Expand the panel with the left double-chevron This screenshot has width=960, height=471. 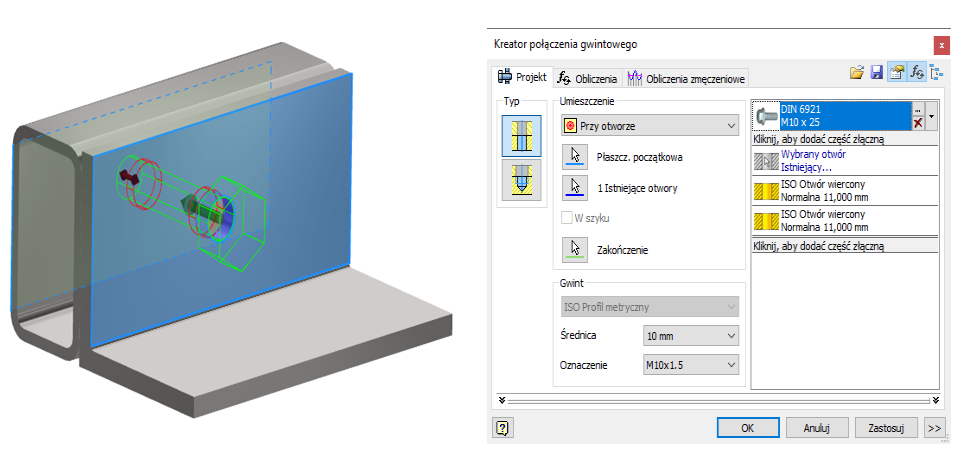(501, 400)
